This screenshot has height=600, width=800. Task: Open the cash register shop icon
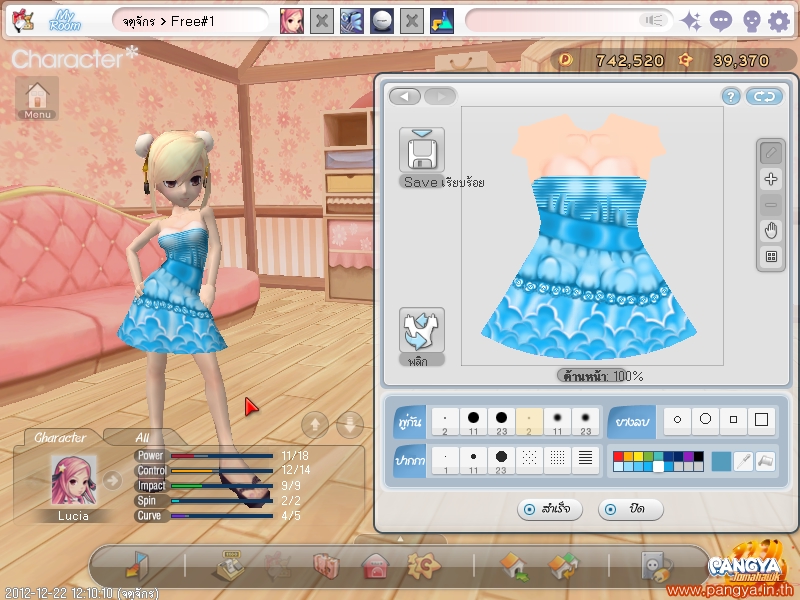coord(229,566)
